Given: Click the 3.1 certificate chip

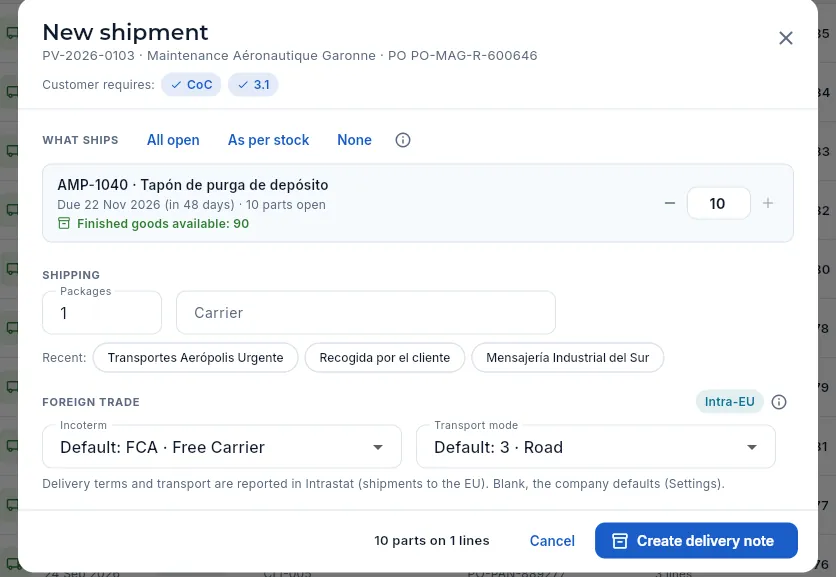Looking at the screenshot, I should [x=253, y=84].
